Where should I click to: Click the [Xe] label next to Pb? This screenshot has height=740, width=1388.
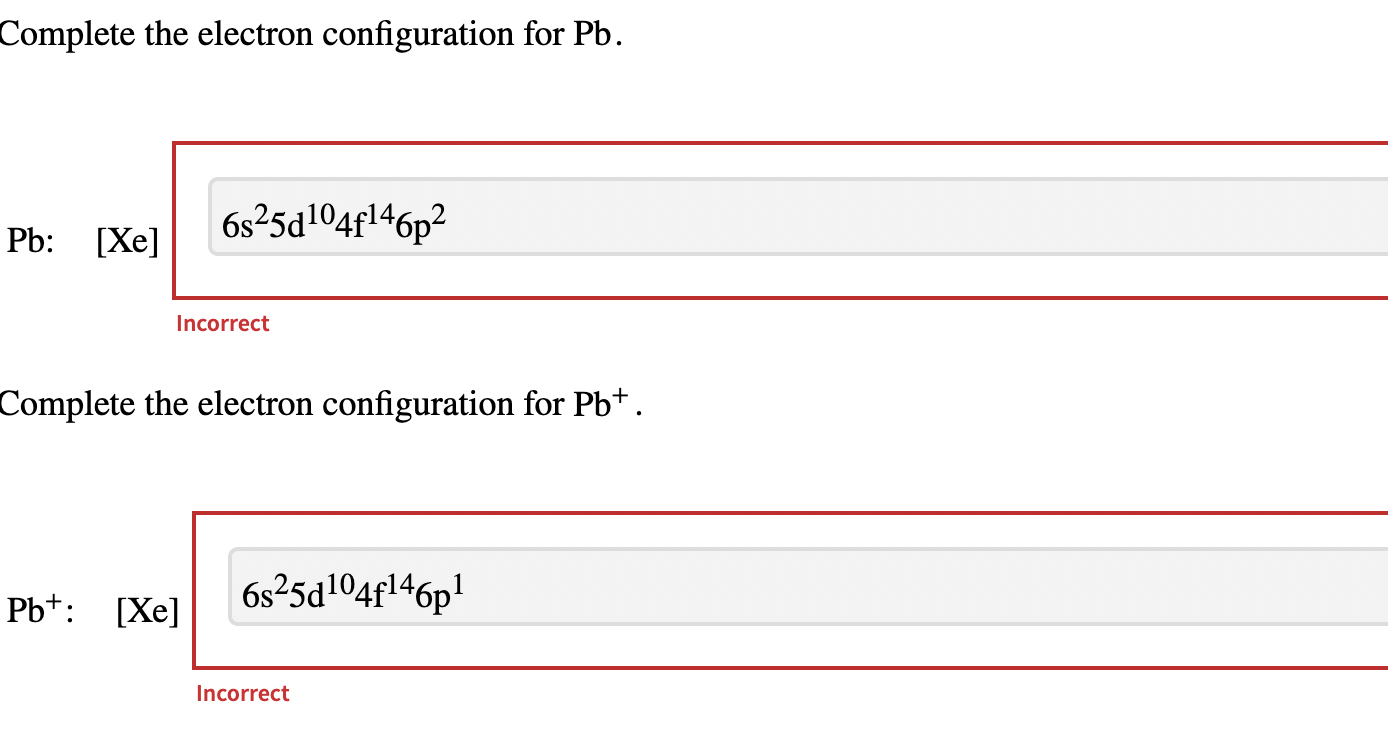click(128, 239)
